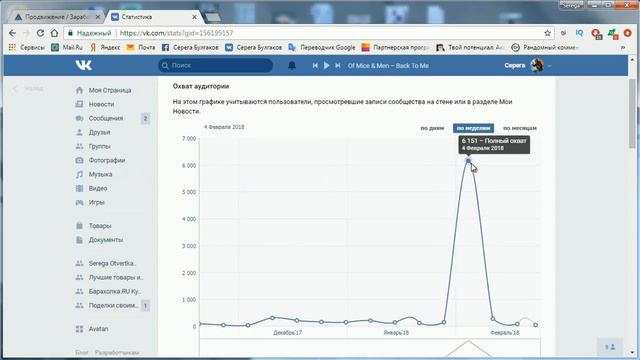Click the Назад back link
Image resolution: width=640 pixels, height=360 pixels.
29,88
